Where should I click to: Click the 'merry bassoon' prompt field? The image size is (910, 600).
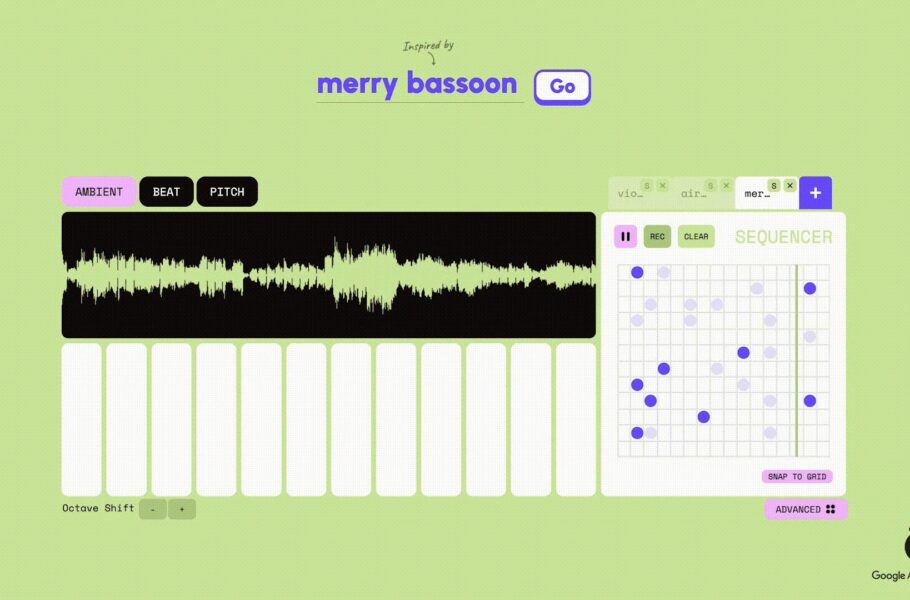click(417, 85)
